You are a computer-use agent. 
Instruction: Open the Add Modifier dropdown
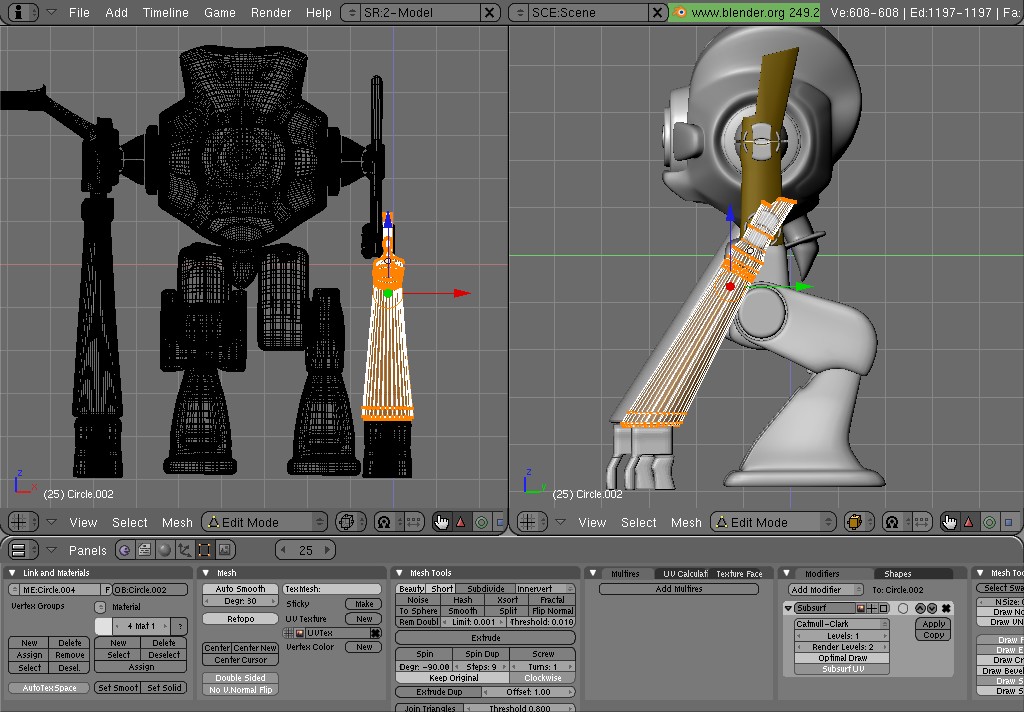tap(826, 589)
